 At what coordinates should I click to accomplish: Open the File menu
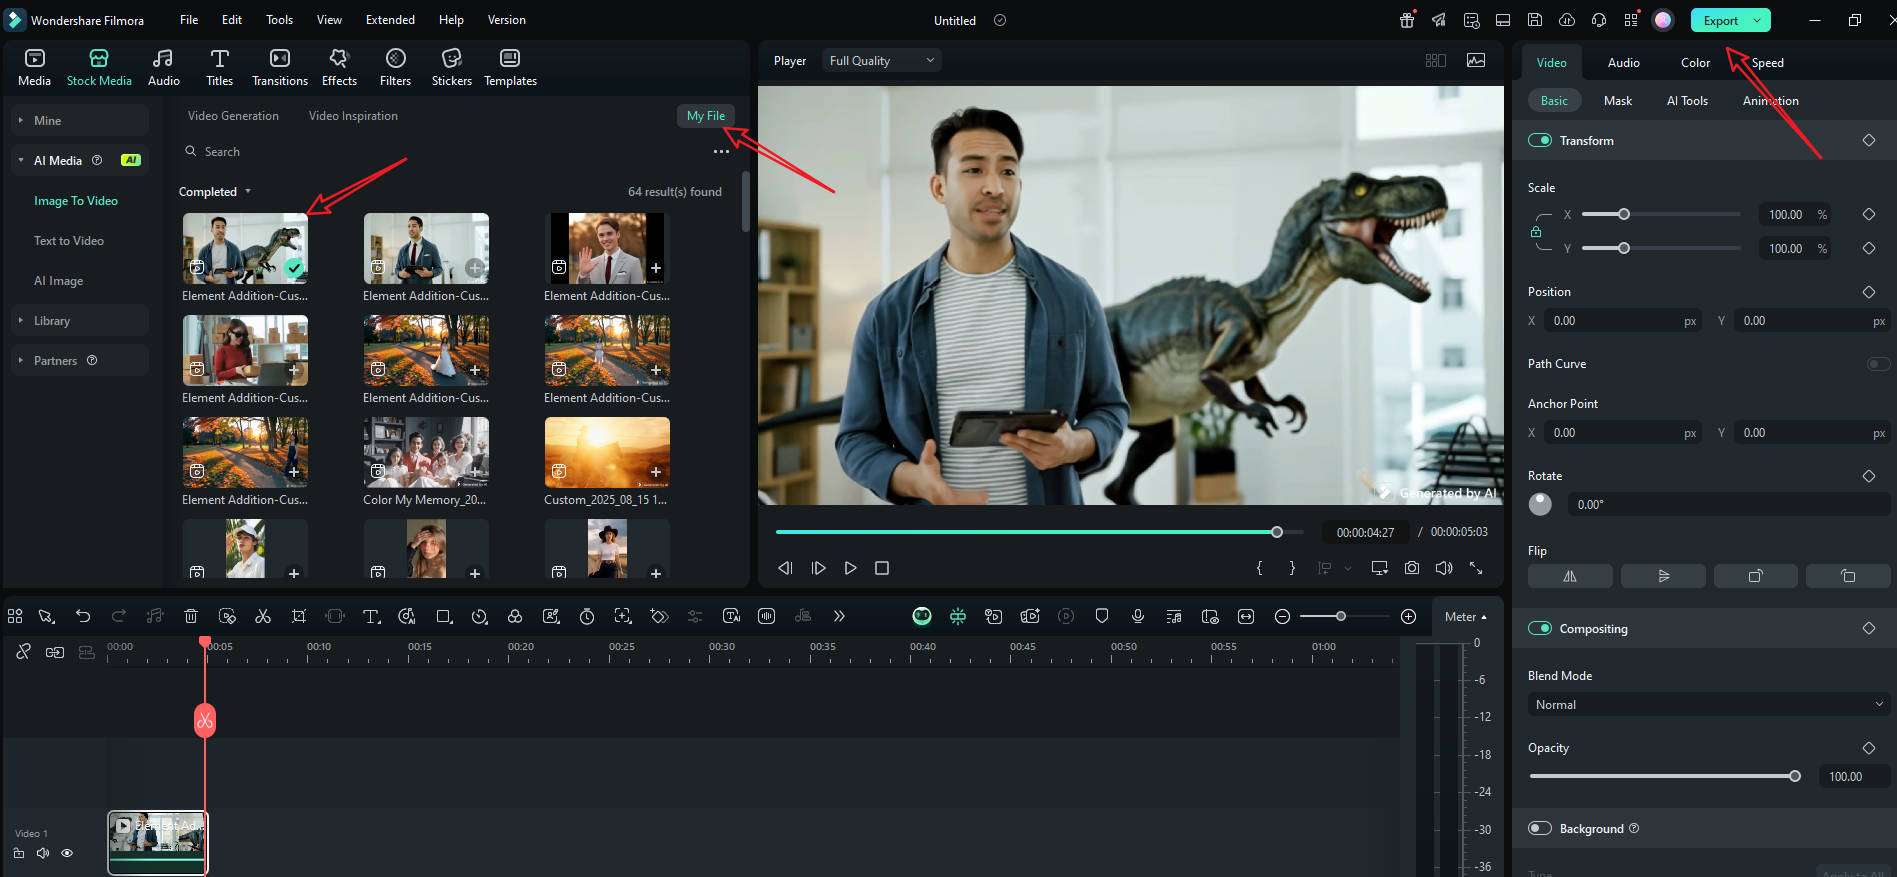pyautogui.click(x=189, y=20)
